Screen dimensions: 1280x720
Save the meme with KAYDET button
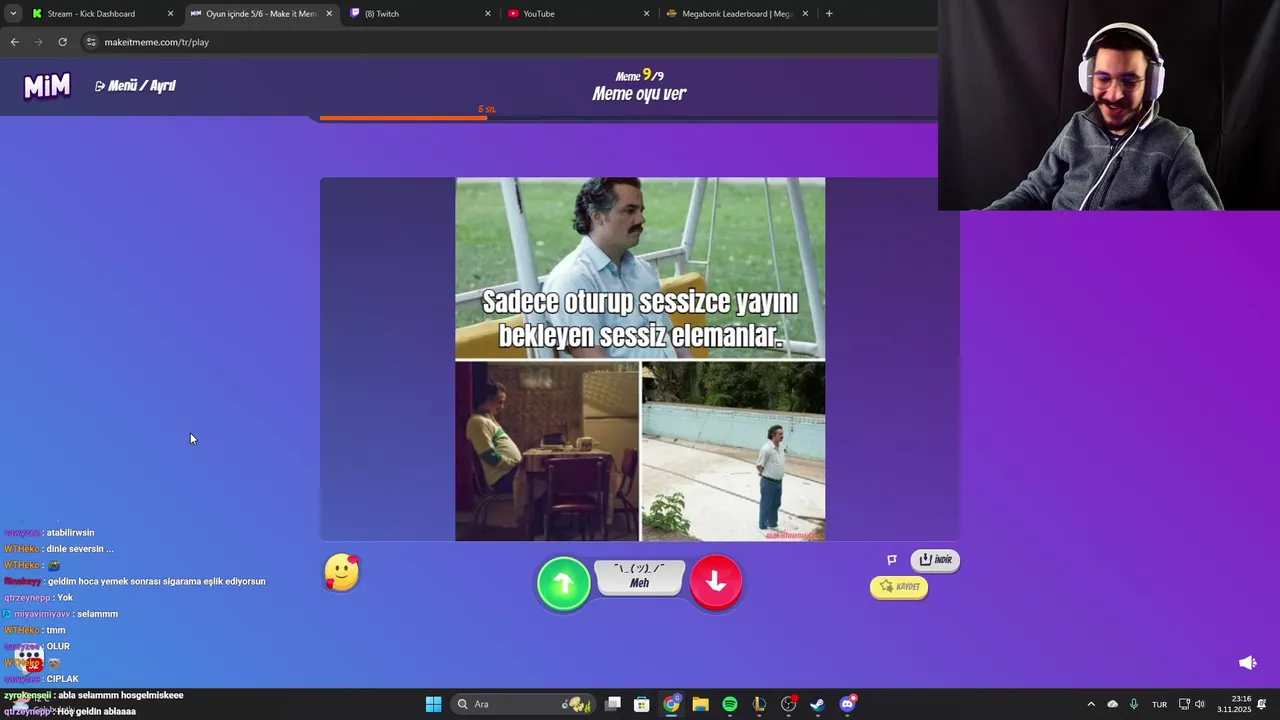coord(899,587)
